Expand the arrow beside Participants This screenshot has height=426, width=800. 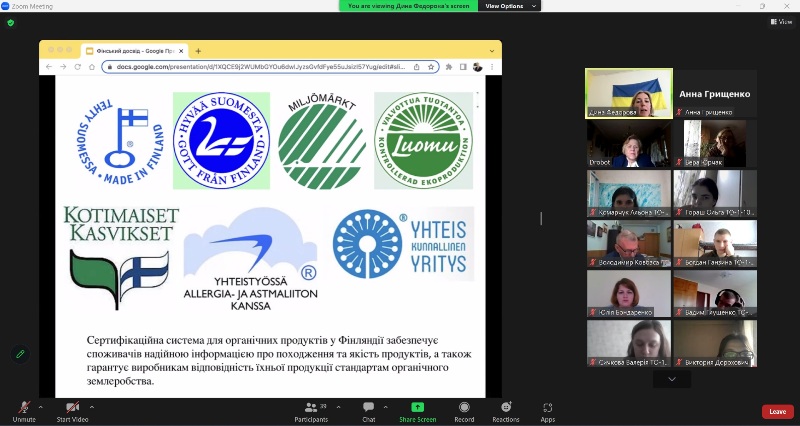pos(338,407)
